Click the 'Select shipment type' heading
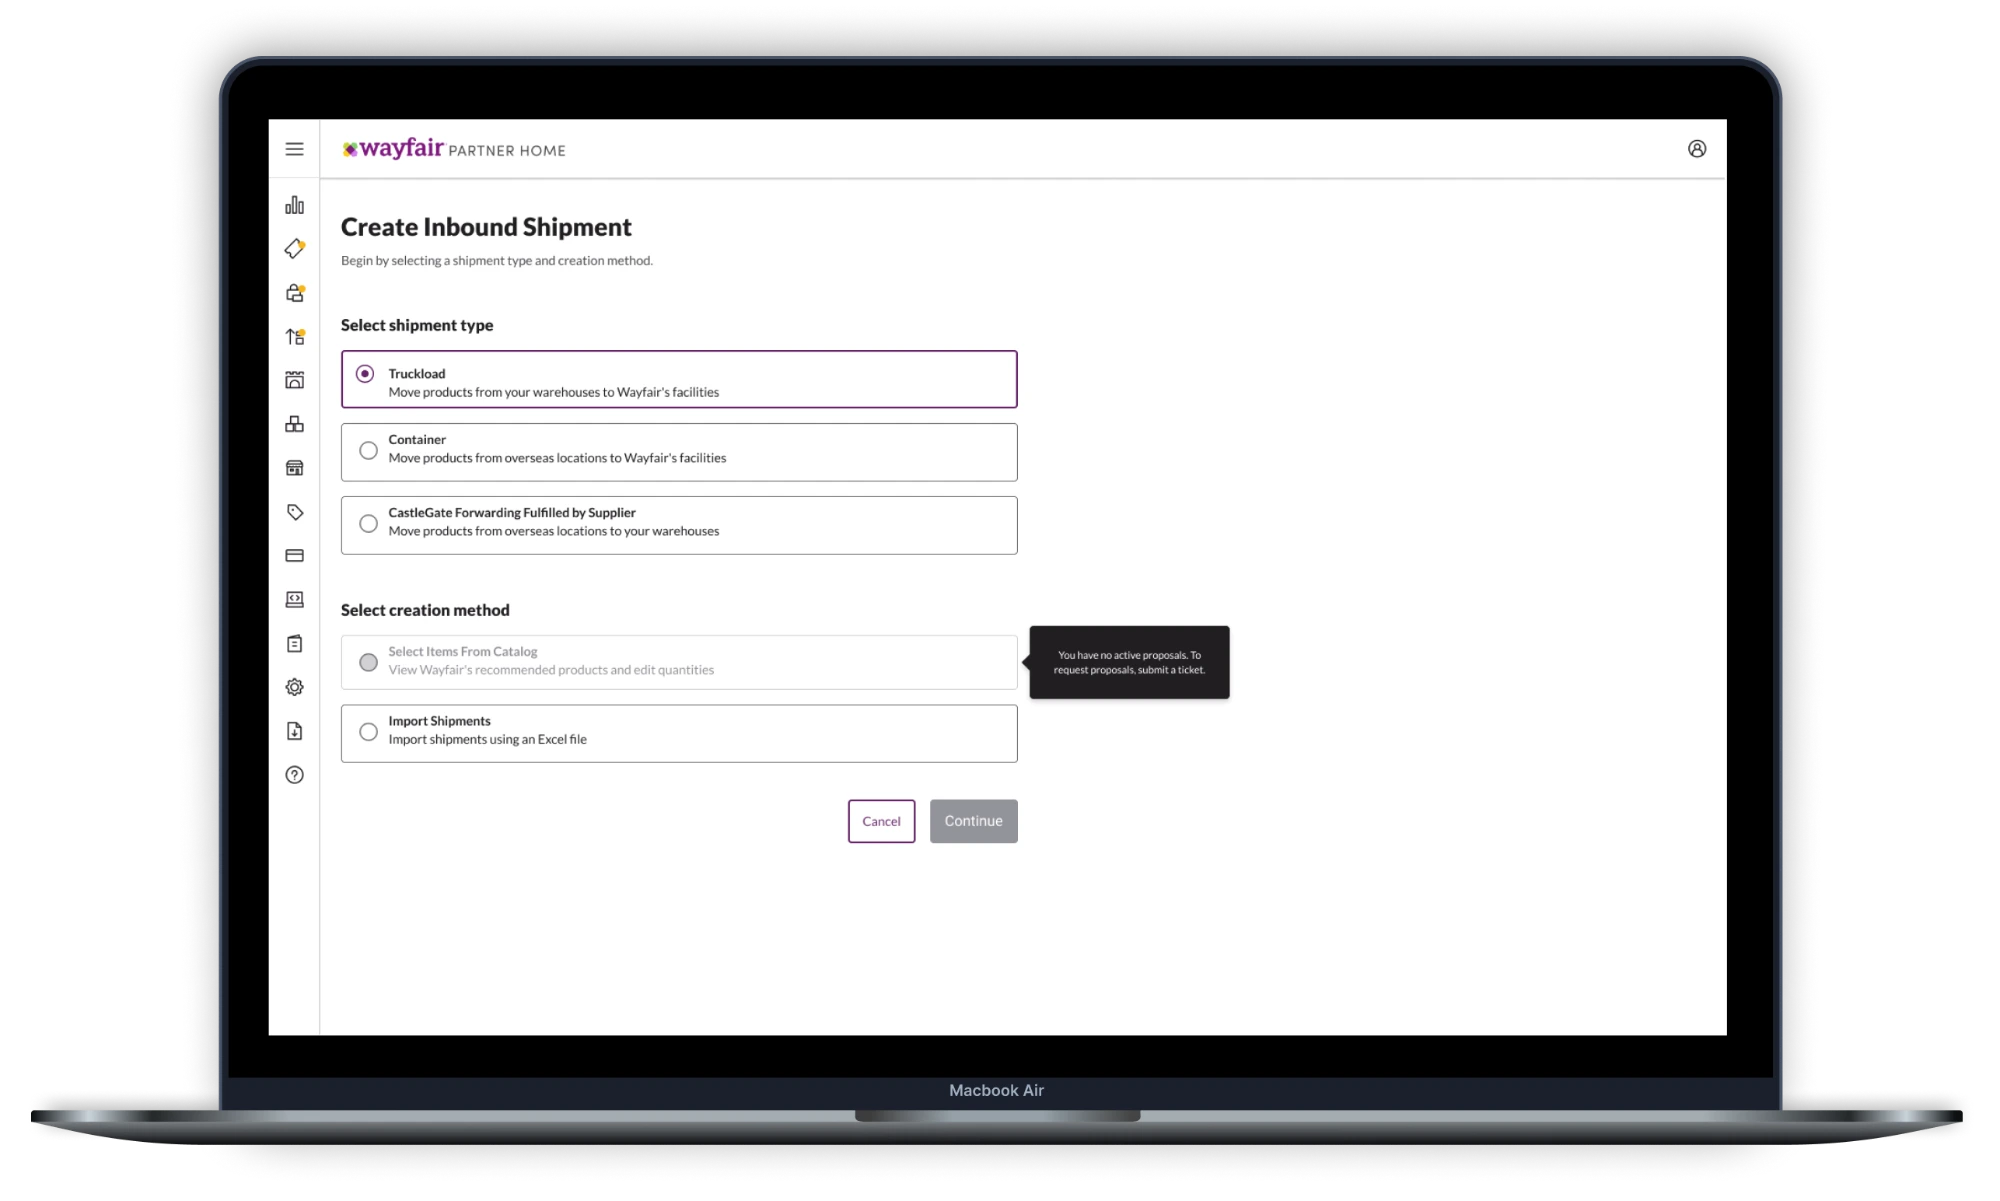The image size is (2000, 1201). pos(417,325)
